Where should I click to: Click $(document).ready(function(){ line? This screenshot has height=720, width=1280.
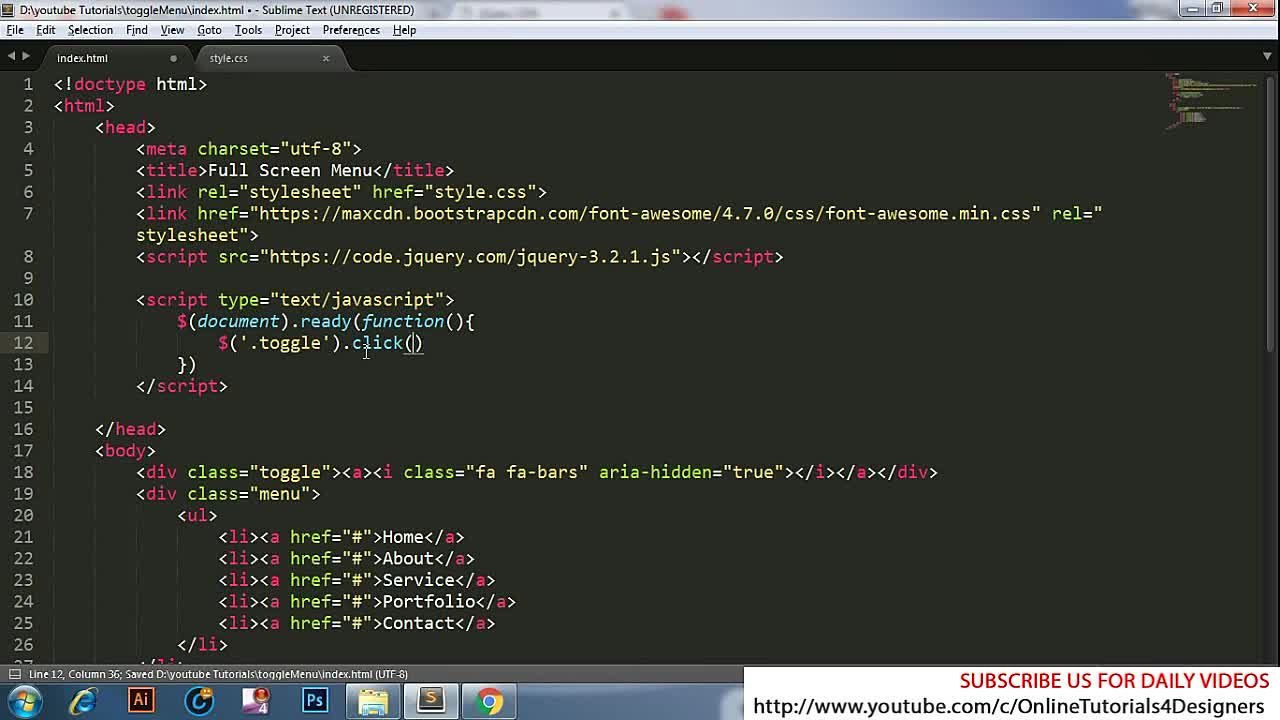tap(326, 321)
